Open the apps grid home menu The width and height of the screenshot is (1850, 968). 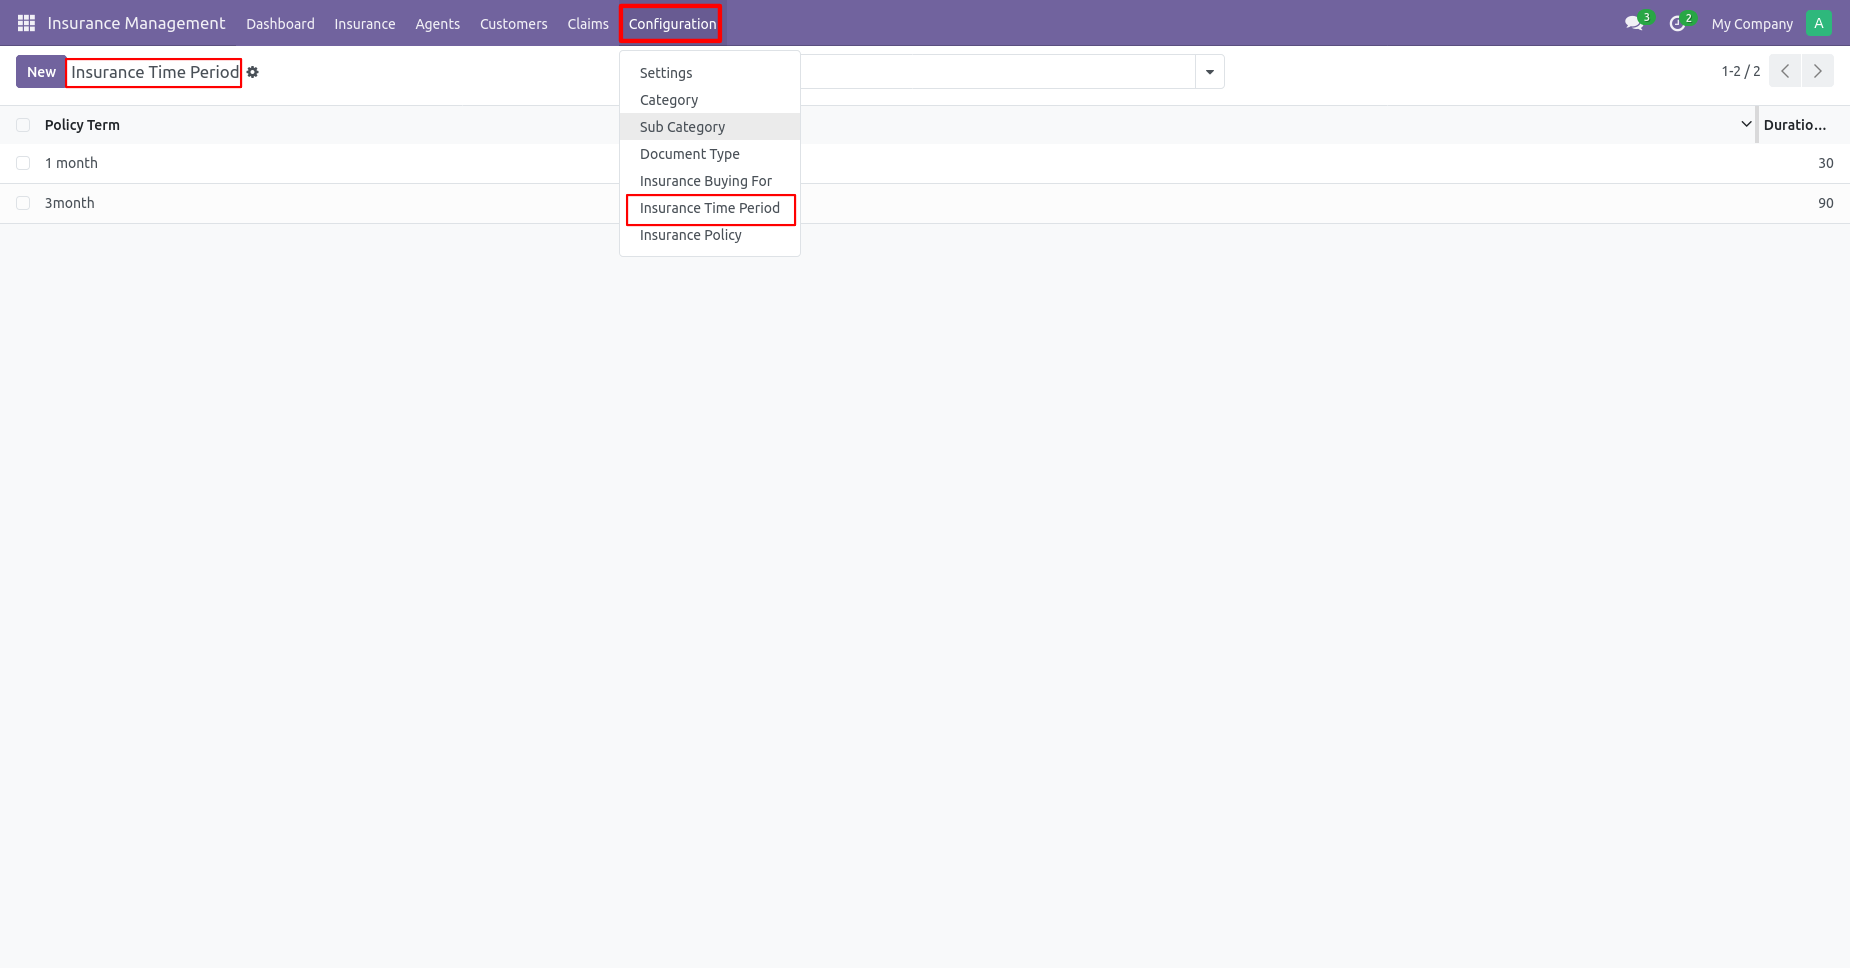[x=26, y=23]
